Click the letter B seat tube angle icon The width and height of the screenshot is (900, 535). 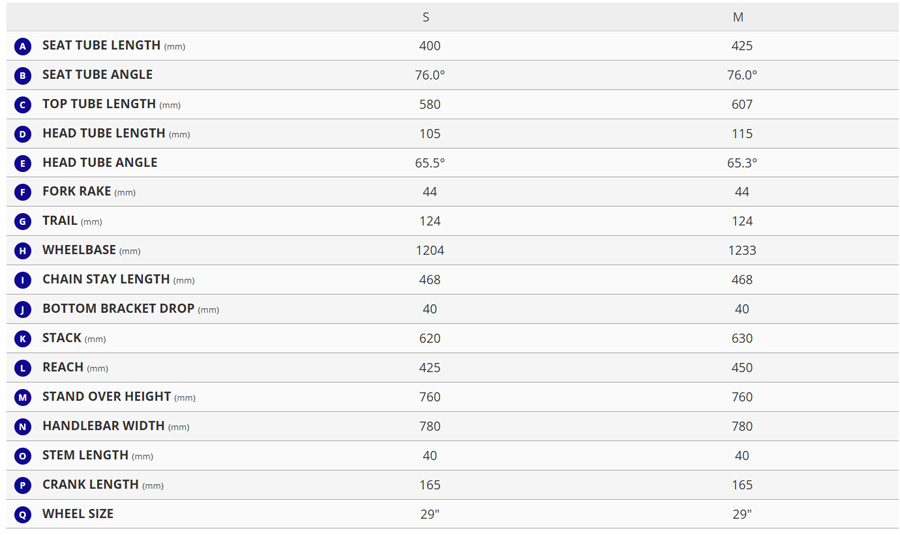(23, 75)
